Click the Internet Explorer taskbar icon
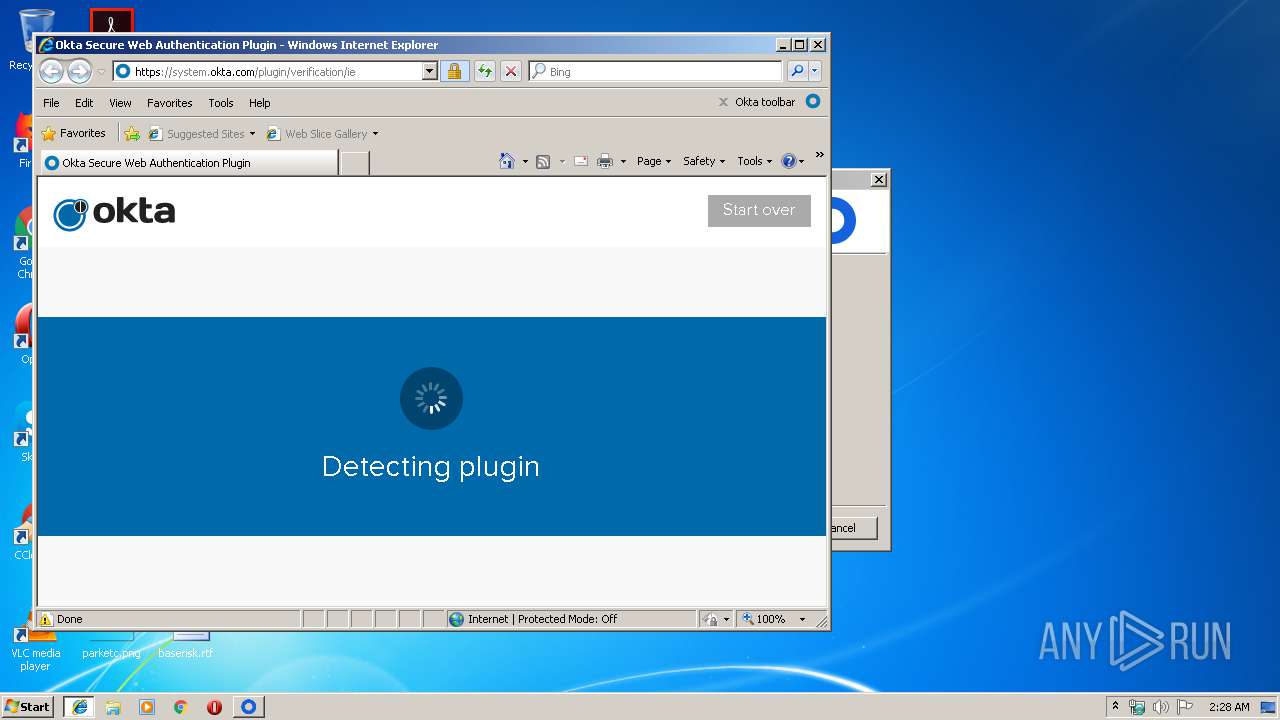Image resolution: width=1280 pixels, height=720 pixels. pos(79,707)
